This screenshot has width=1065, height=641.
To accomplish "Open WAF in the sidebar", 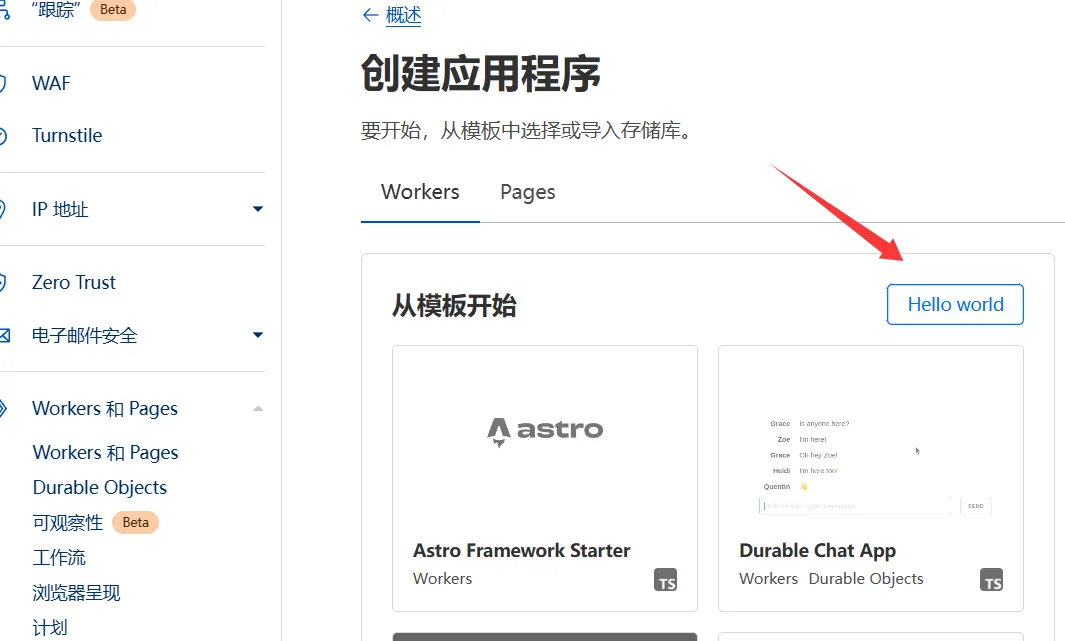I will coord(51,84).
